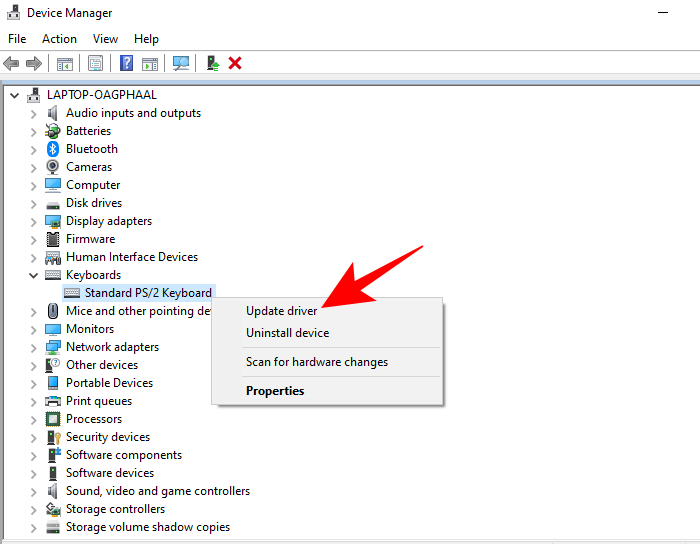
Task: Click the Security devices key icon
Action: [x=53, y=437]
